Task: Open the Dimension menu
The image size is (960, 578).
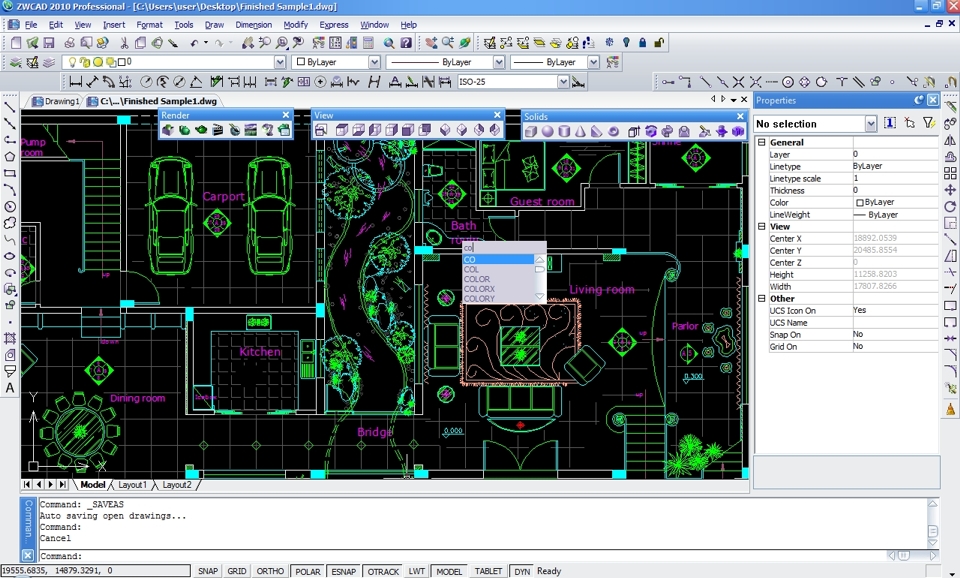Action: click(x=254, y=24)
